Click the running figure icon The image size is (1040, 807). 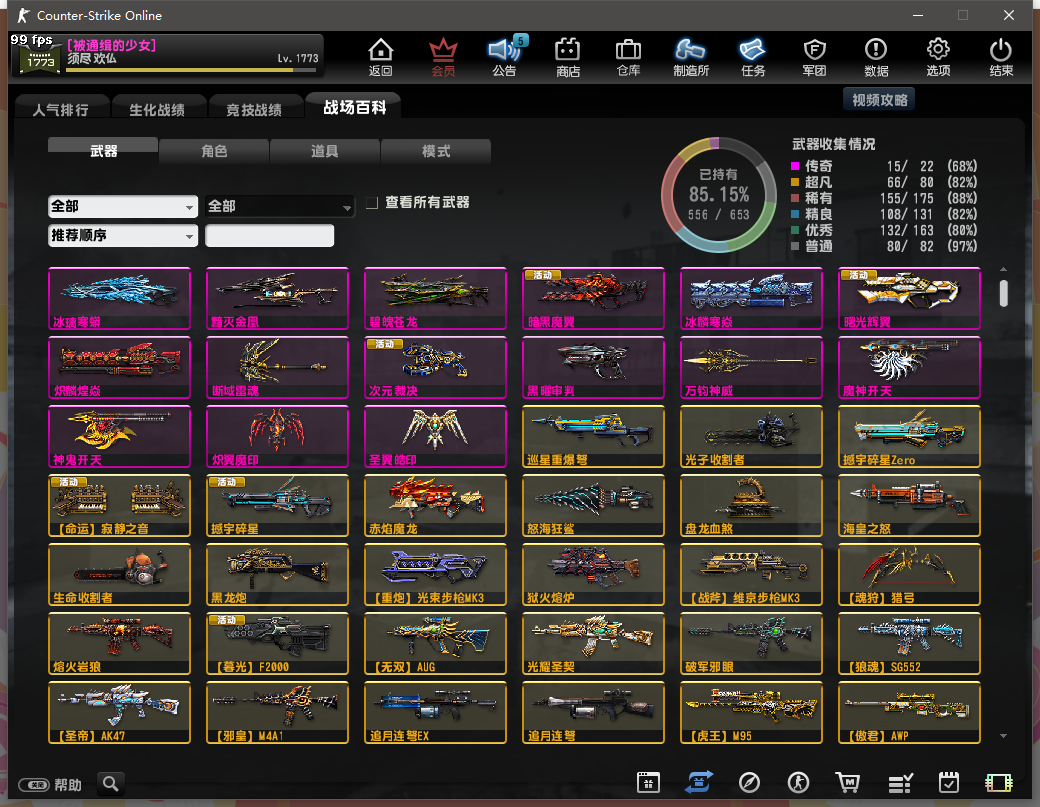[799, 783]
